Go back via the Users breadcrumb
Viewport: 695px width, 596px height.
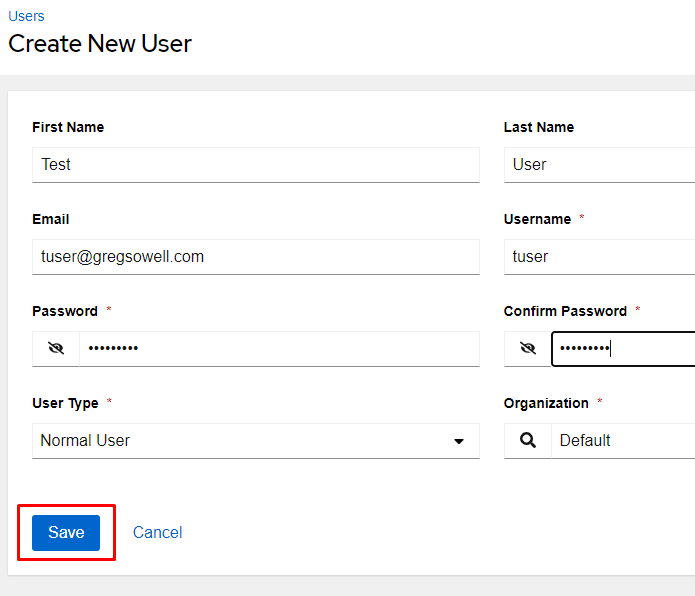click(x=26, y=16)
